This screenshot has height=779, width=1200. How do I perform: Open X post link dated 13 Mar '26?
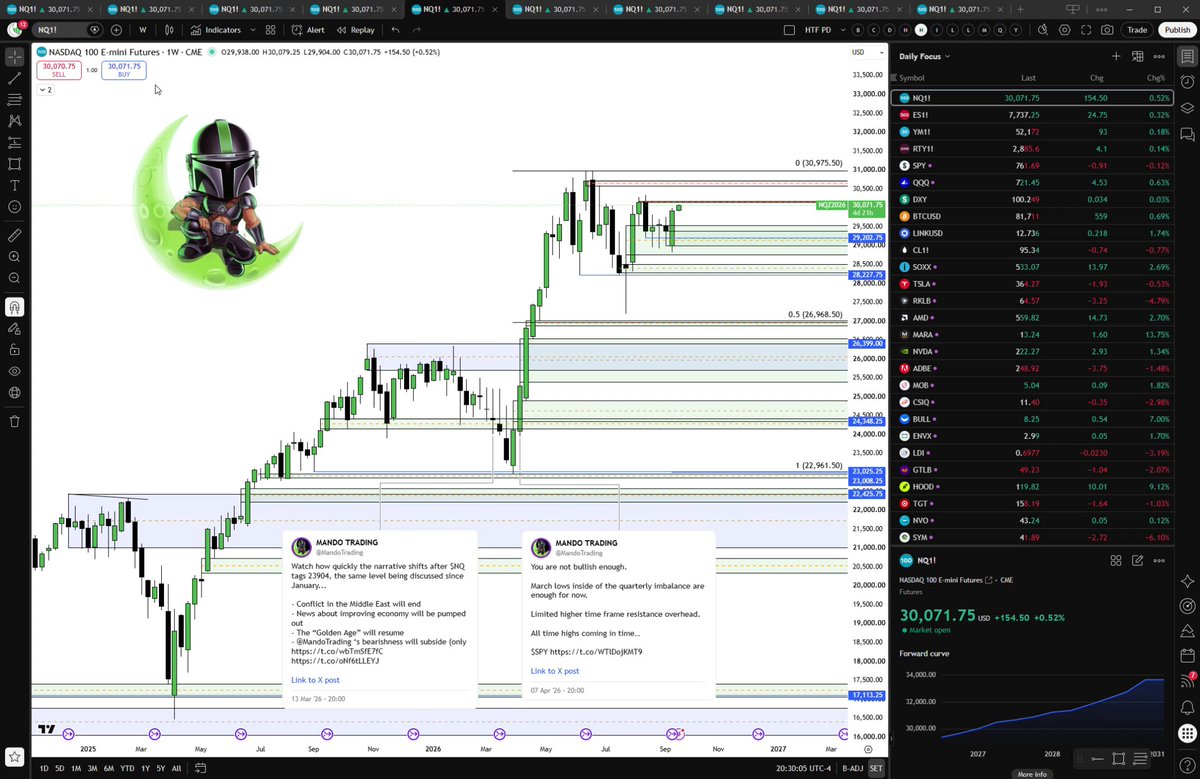[x=316, y=680]
